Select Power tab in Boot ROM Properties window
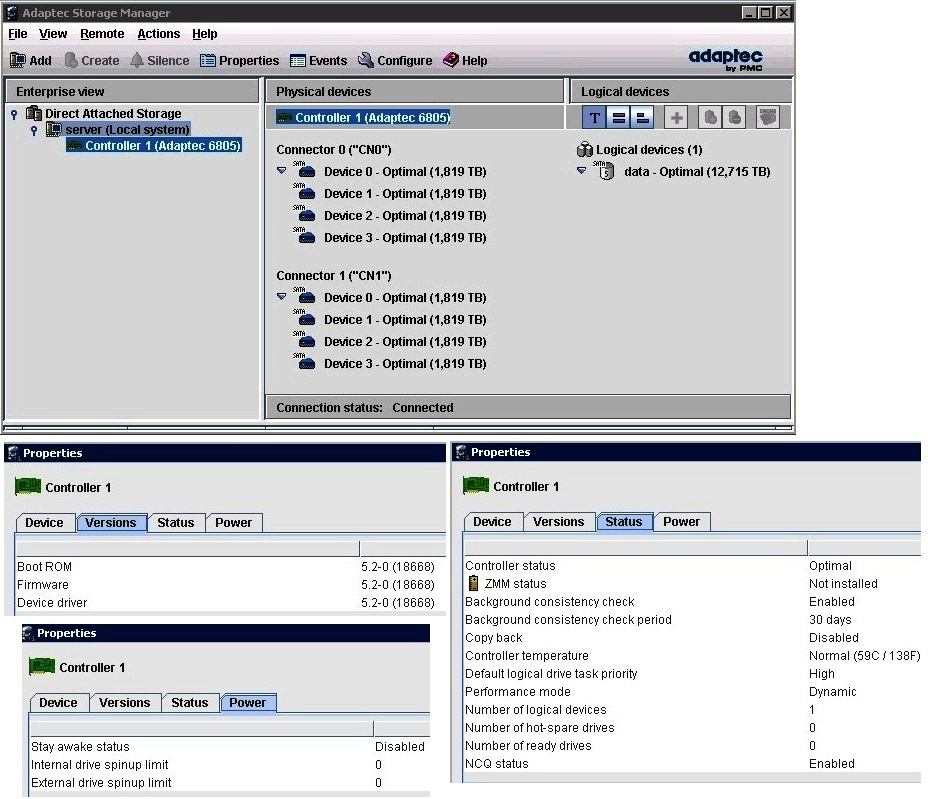Viewport: 928px width, 799px height. pyautogui.click(x=234, y=523)
